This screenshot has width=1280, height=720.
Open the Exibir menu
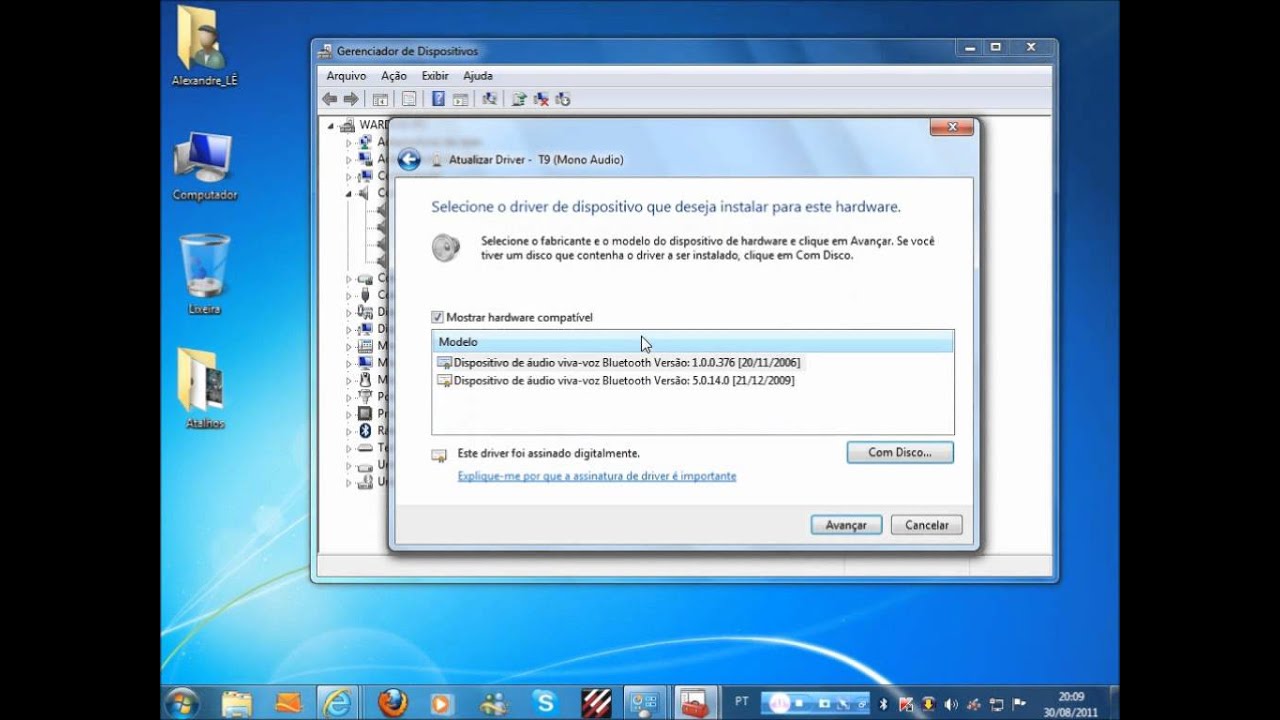pos(435,76)
